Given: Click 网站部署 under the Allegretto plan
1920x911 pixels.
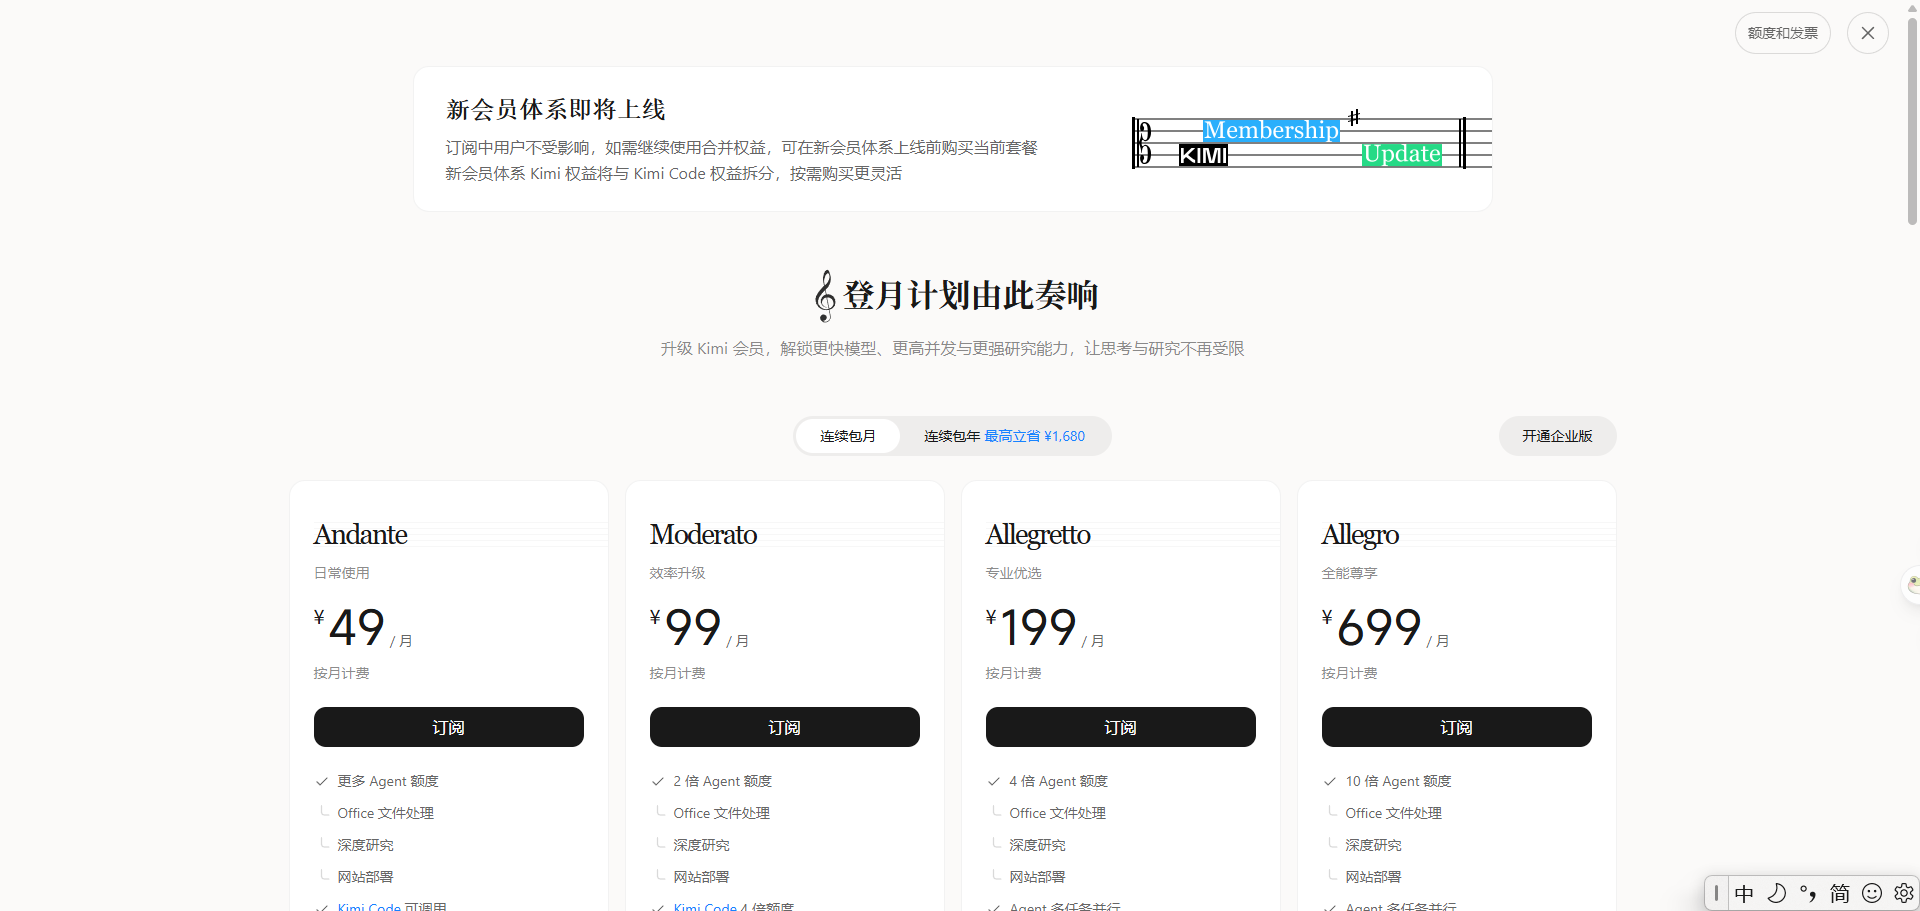Looking at the screenshot, I should pyautogui.click(x=1038, y=877).
